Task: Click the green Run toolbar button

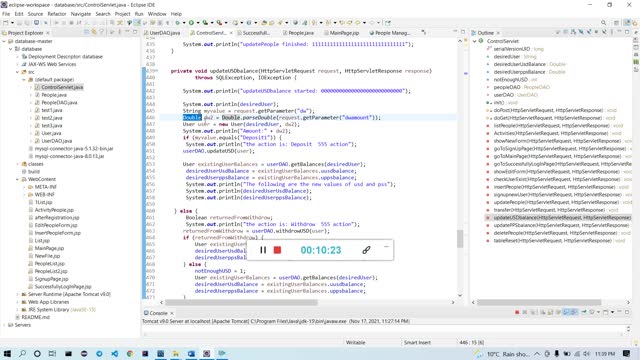Action: [191, 23]
